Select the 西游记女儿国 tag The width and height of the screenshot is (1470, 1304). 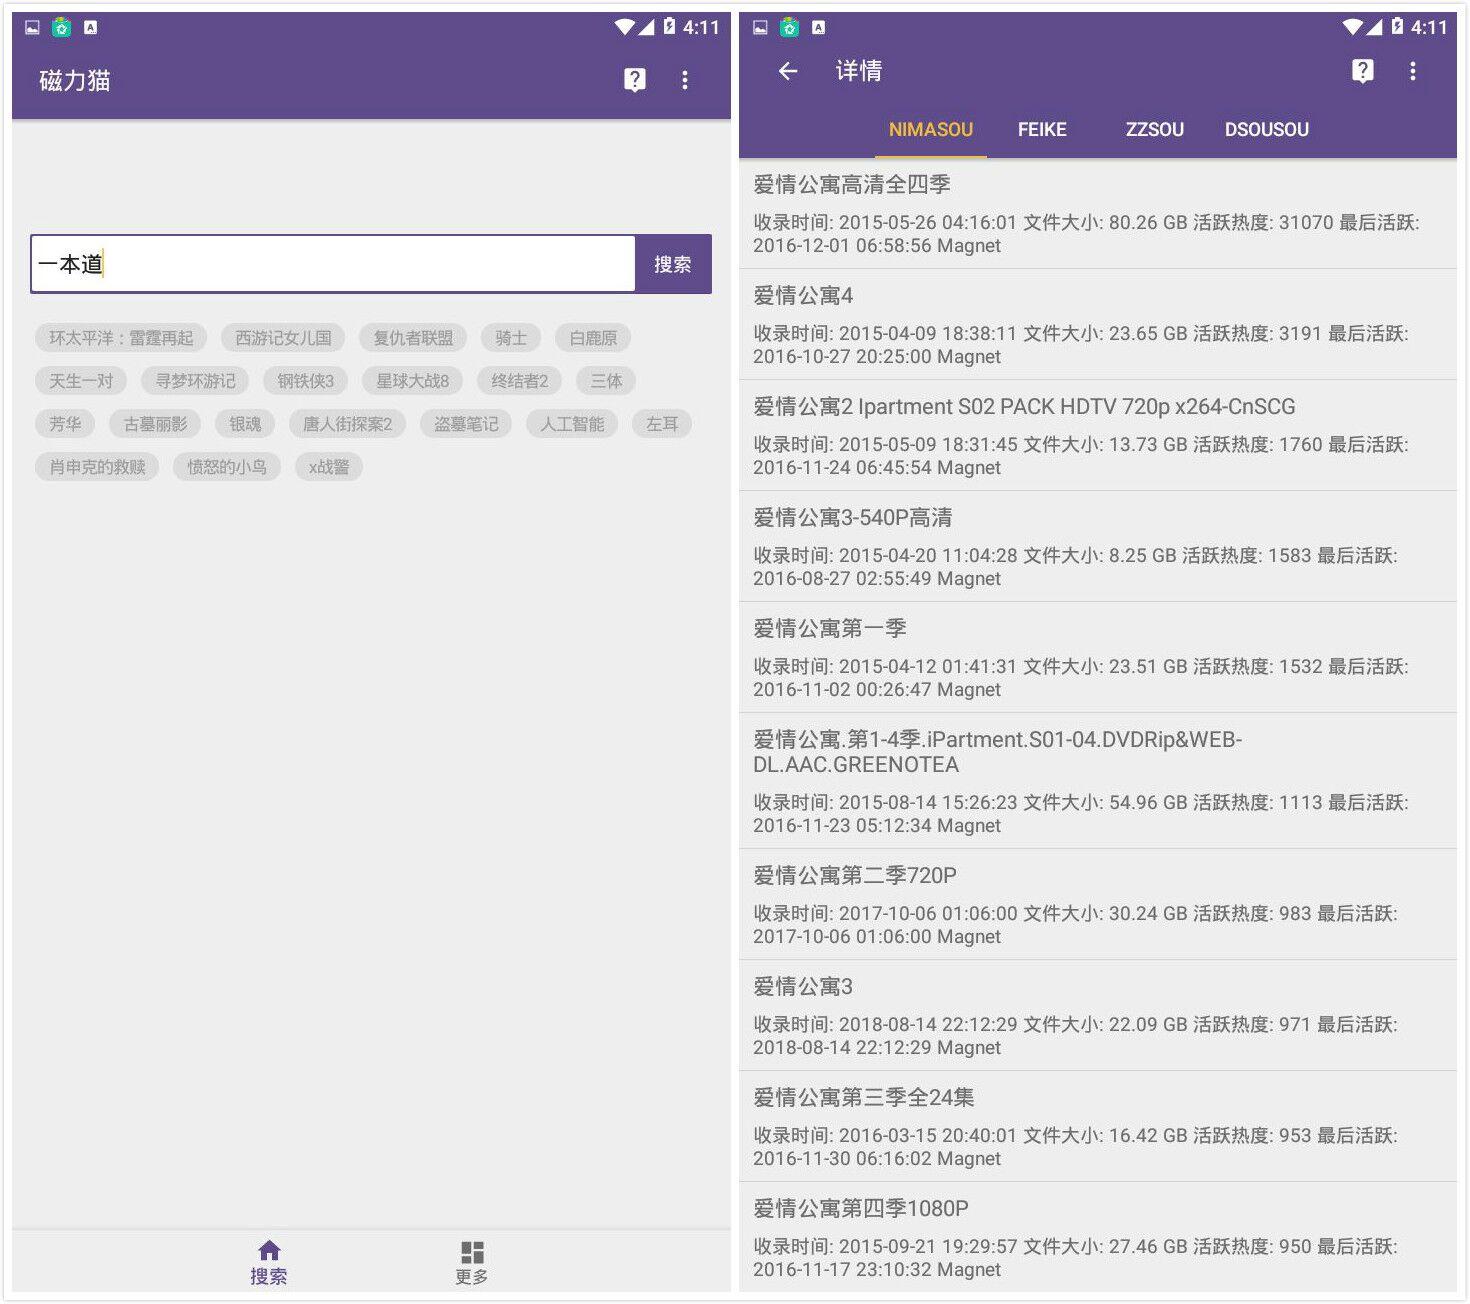click(283, 338)
